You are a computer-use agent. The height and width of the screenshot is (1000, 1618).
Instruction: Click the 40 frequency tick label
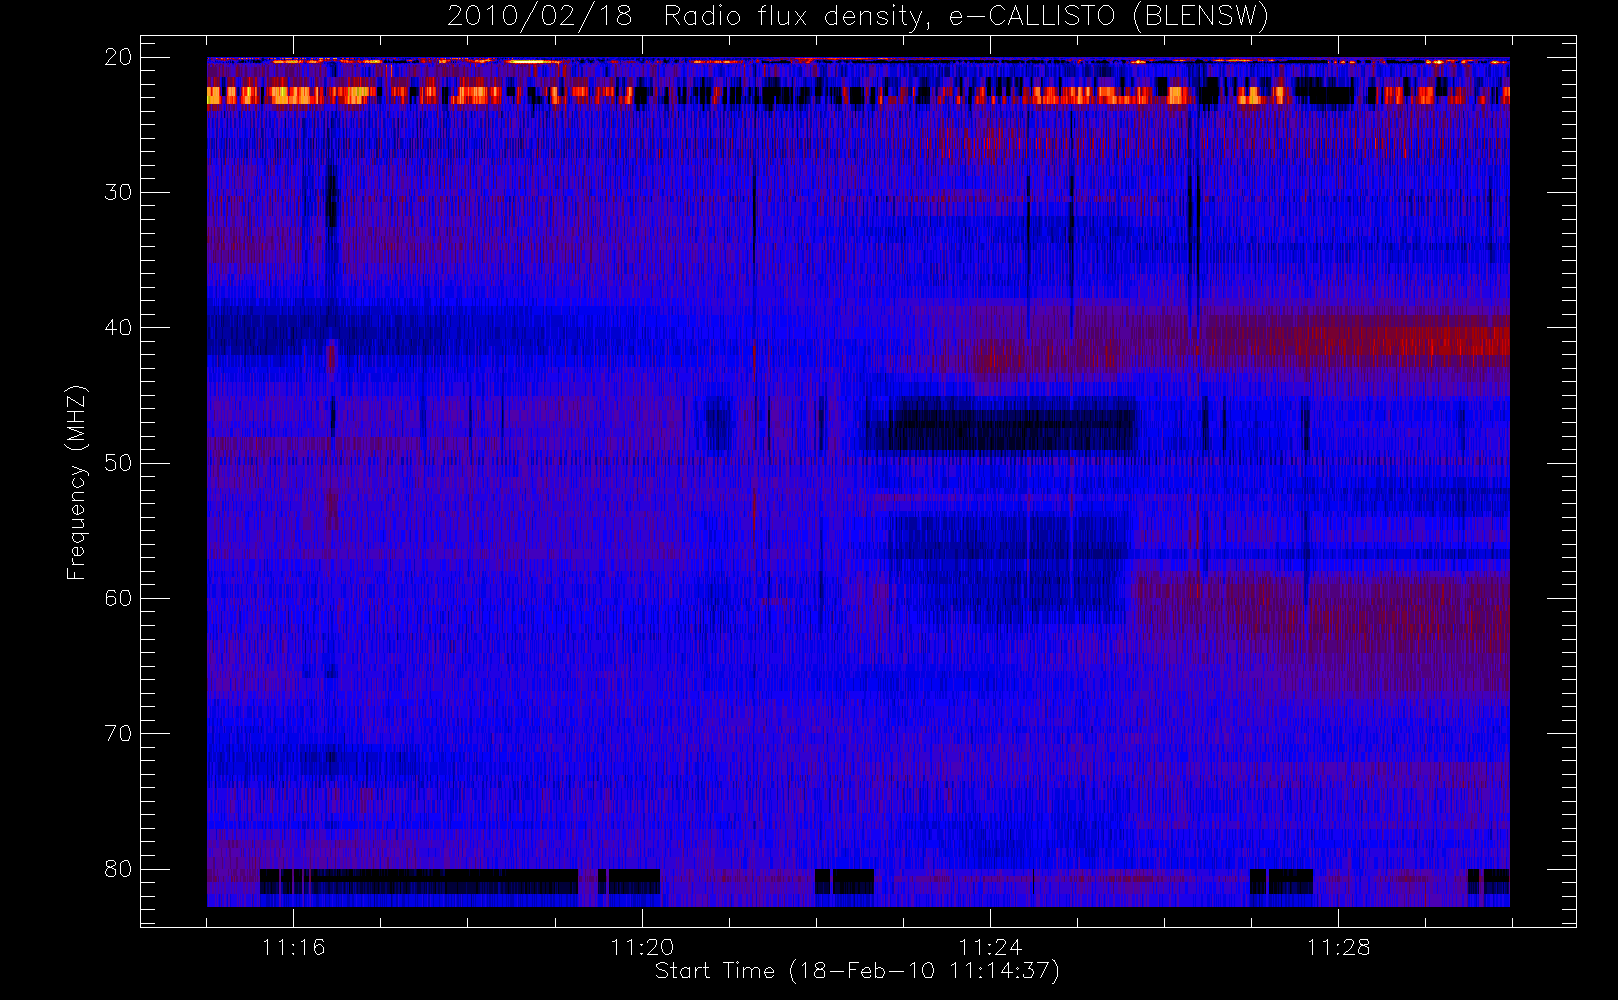pos(118,327)
